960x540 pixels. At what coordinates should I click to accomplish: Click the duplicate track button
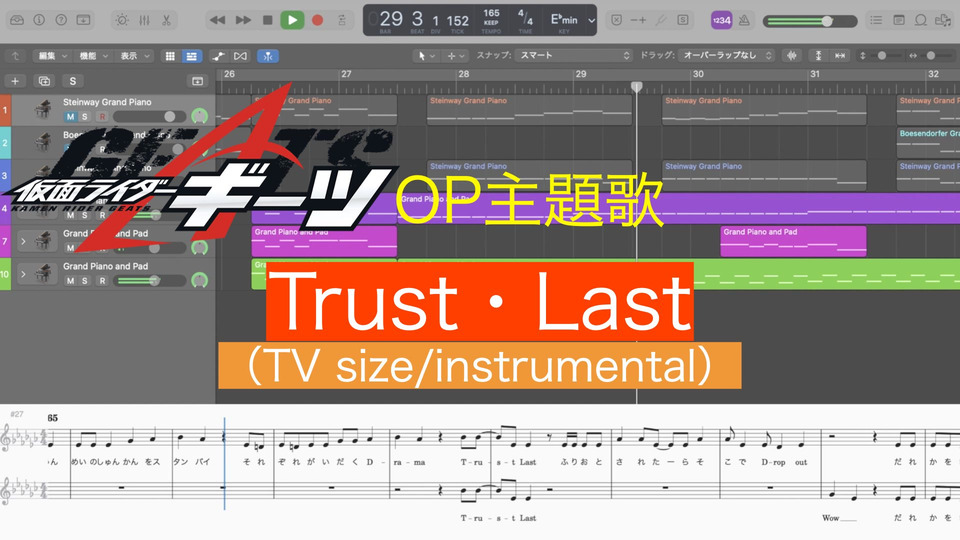click(44, 81)
